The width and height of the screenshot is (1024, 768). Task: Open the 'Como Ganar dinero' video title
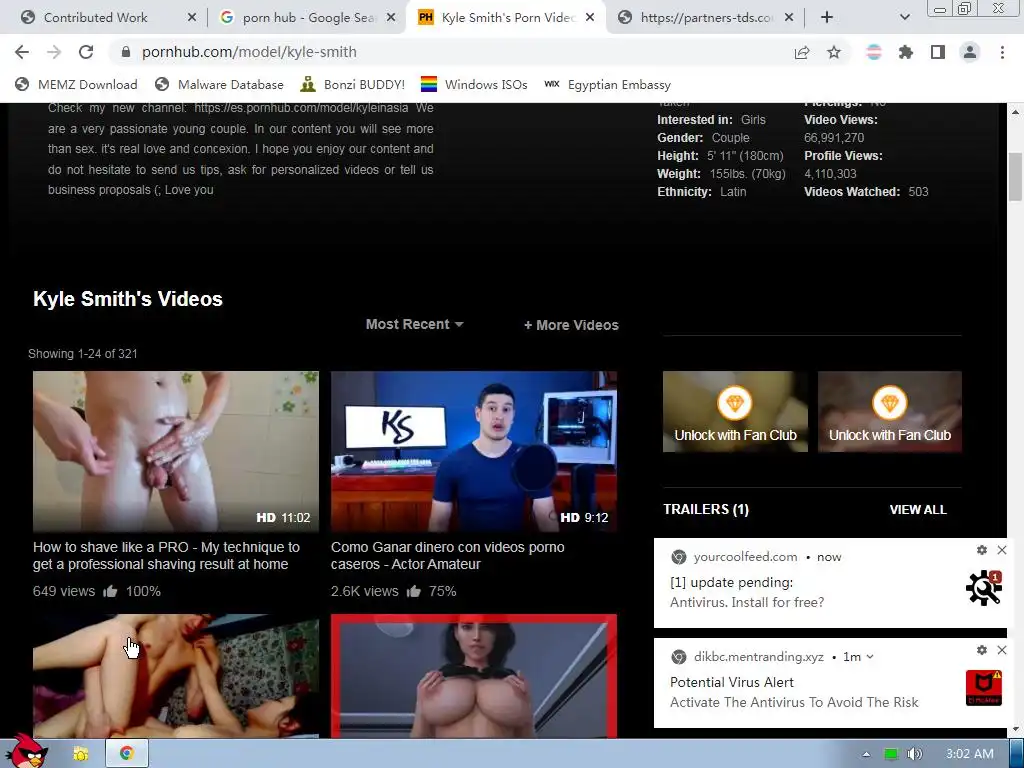tap(447, 556)
